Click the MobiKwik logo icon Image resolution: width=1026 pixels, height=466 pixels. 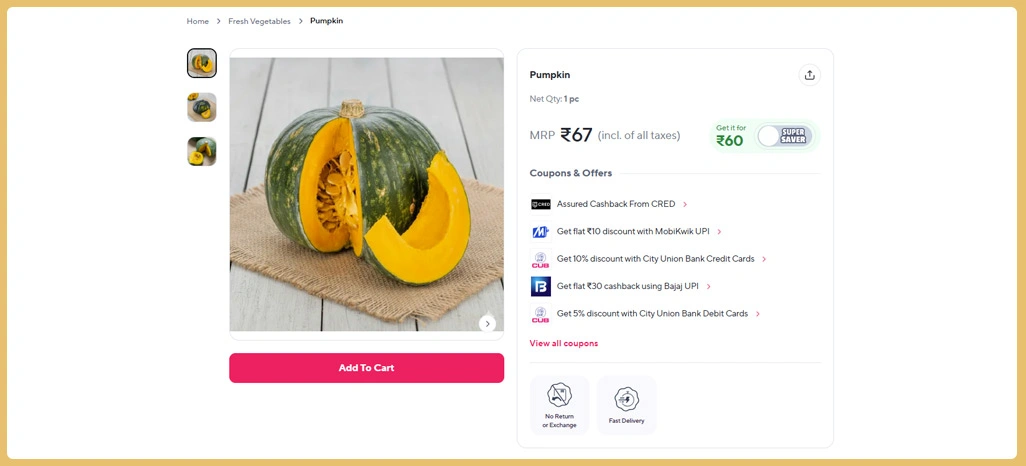pos(541,232)
